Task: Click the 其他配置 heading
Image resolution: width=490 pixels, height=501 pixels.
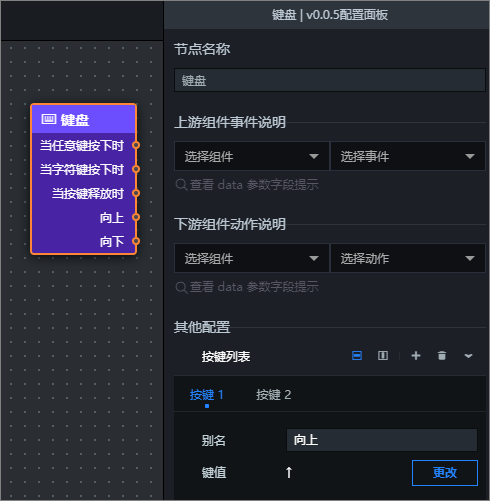Action: pos(202,327)
